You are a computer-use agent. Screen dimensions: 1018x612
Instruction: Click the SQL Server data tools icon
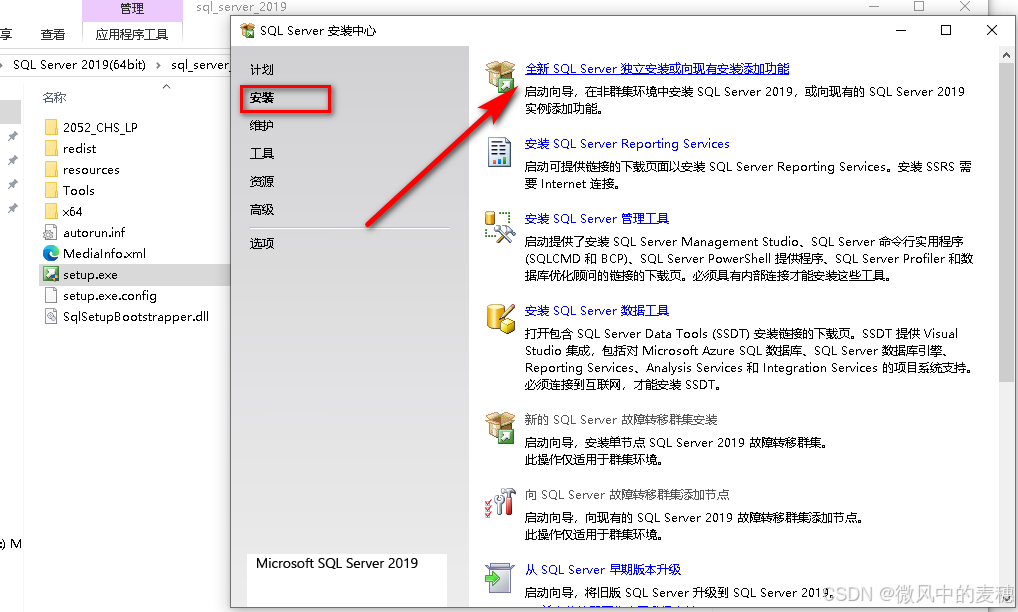(501, 318)
